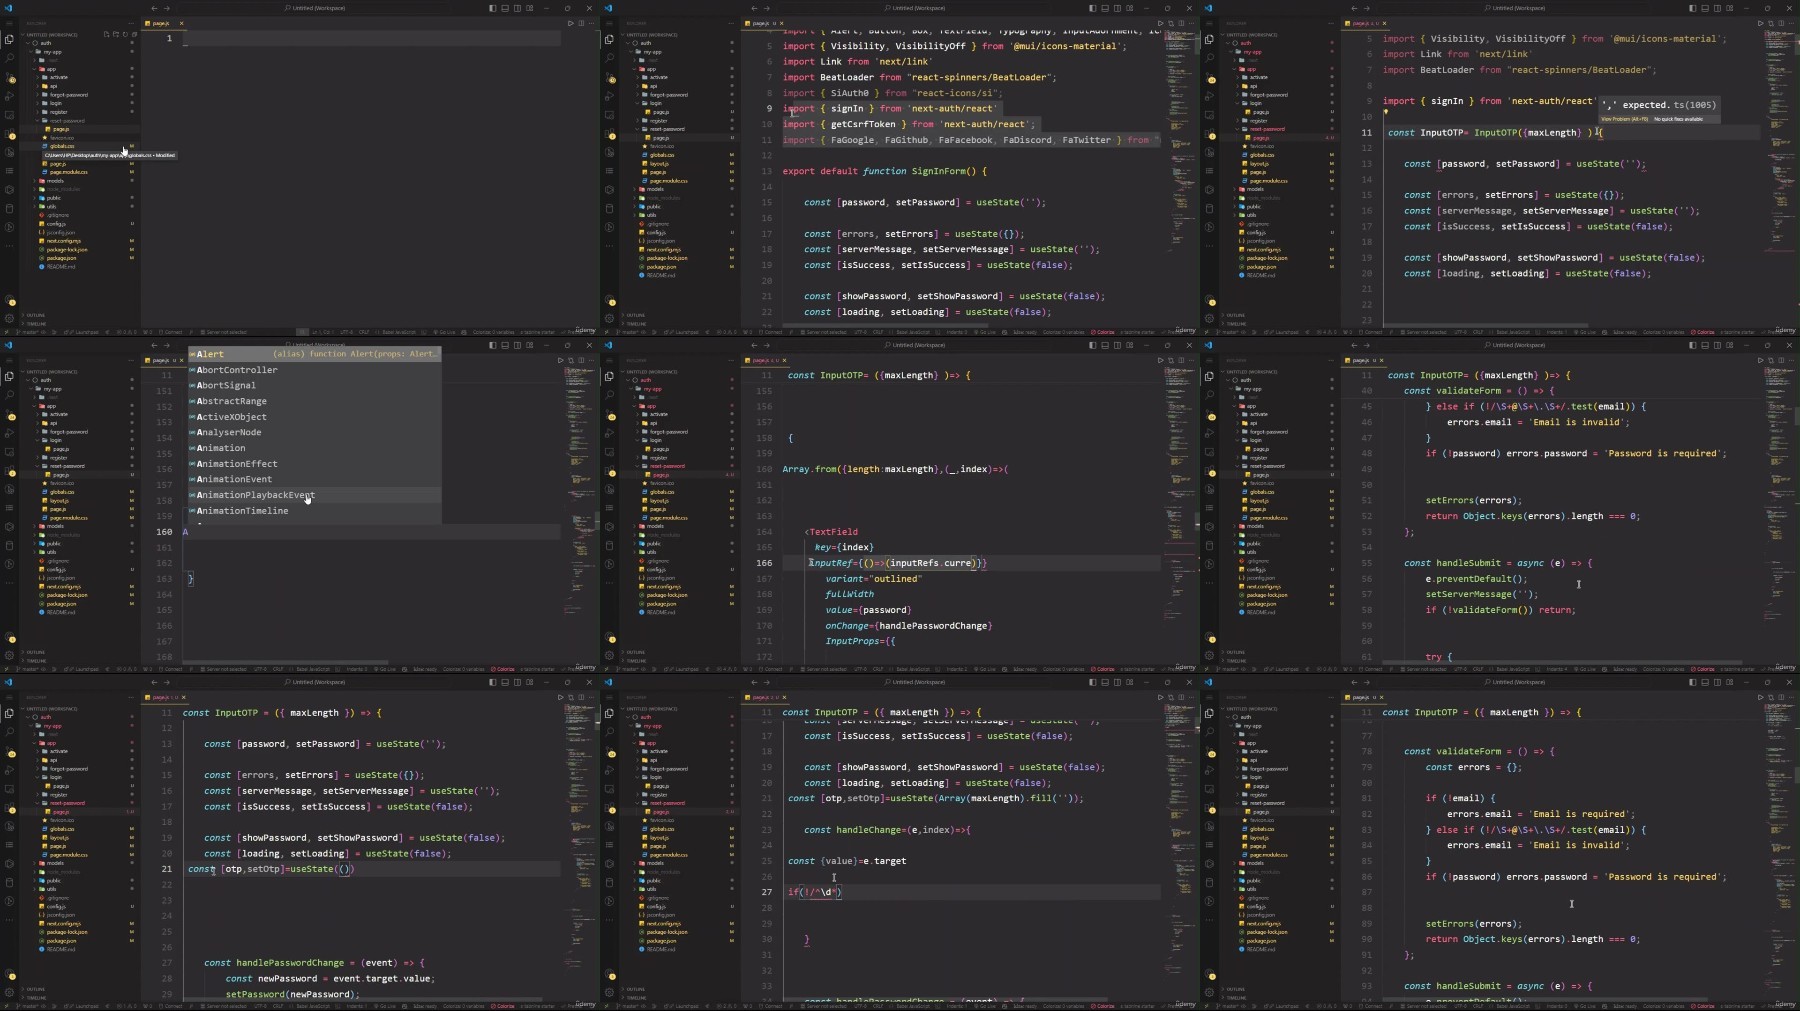
Task: Click CRLF in empty page.js window status bar
Action: tap(364, 332)
